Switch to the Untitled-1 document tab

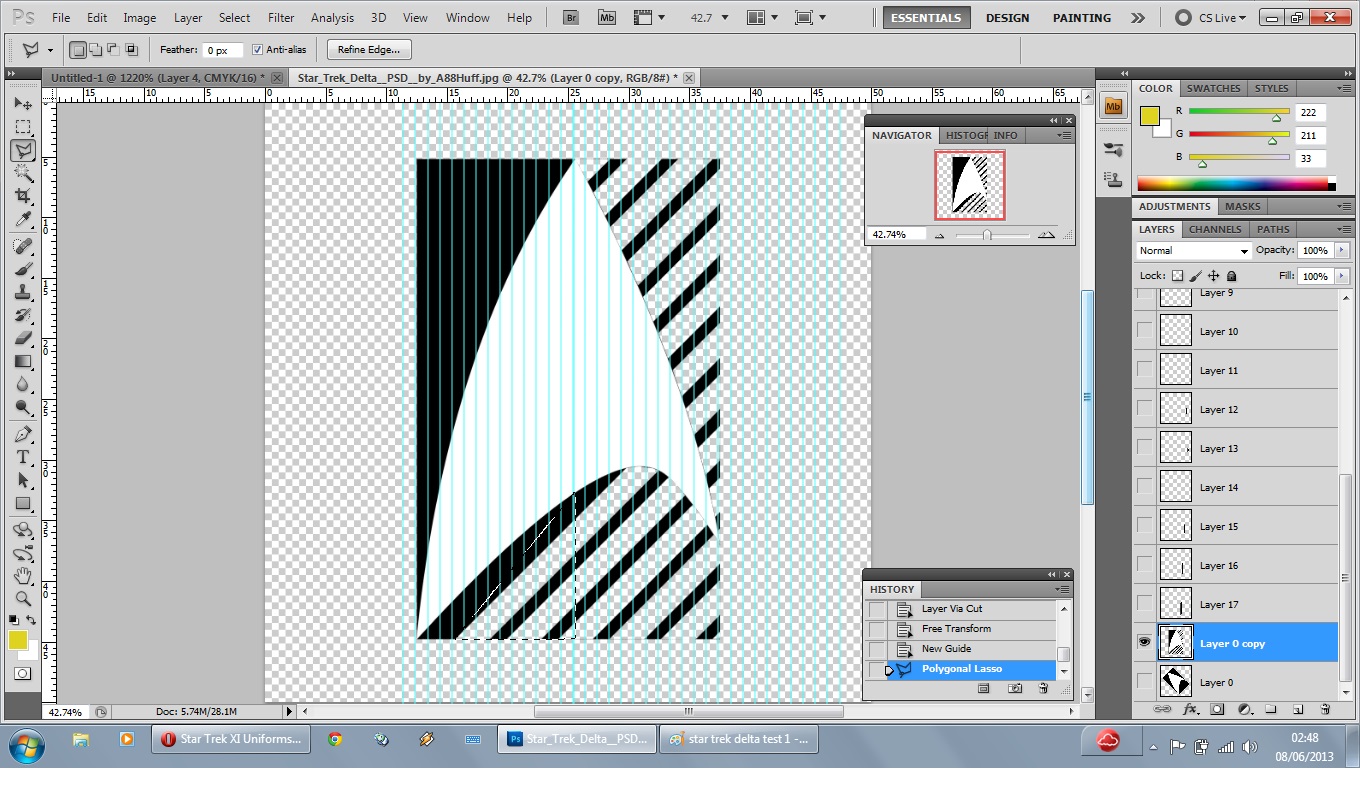click(x=156, y=77)
